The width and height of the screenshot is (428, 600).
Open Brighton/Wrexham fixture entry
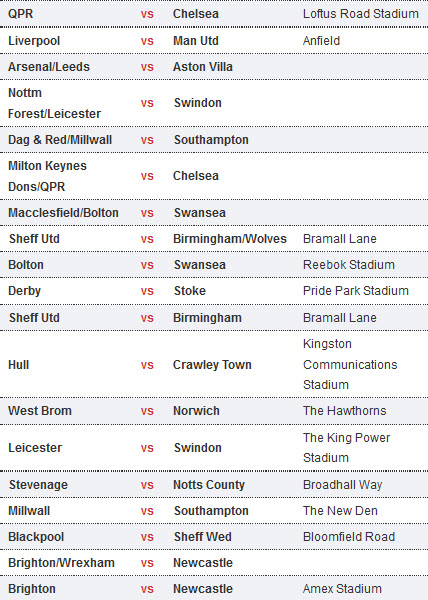pos(214,563)
